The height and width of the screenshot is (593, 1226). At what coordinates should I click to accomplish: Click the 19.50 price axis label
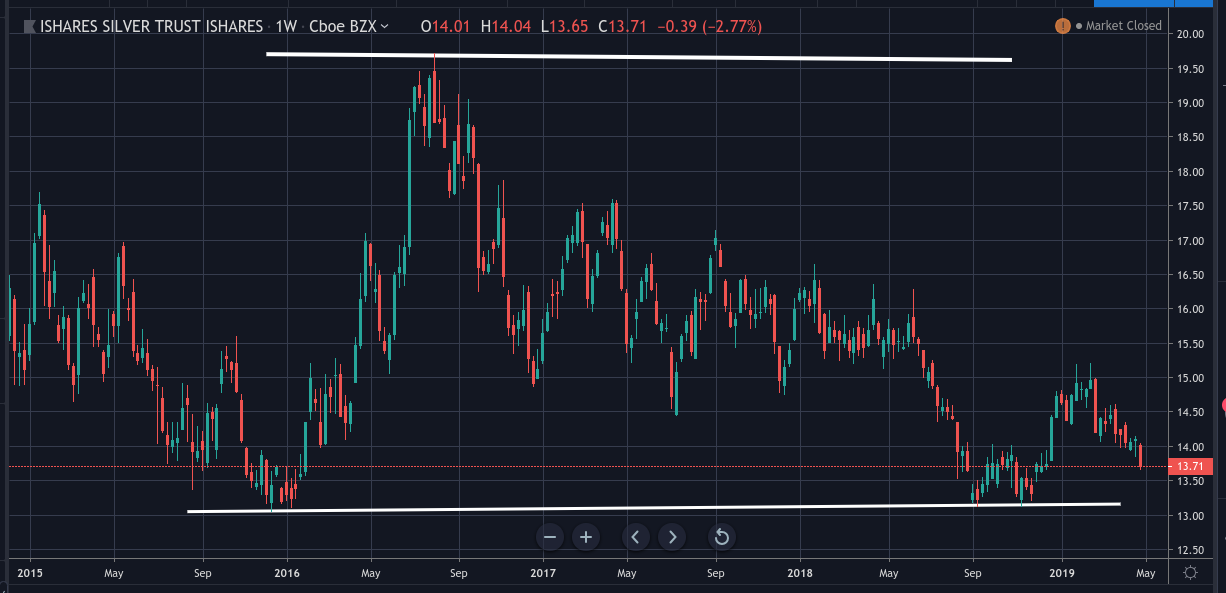[1190, 69]
